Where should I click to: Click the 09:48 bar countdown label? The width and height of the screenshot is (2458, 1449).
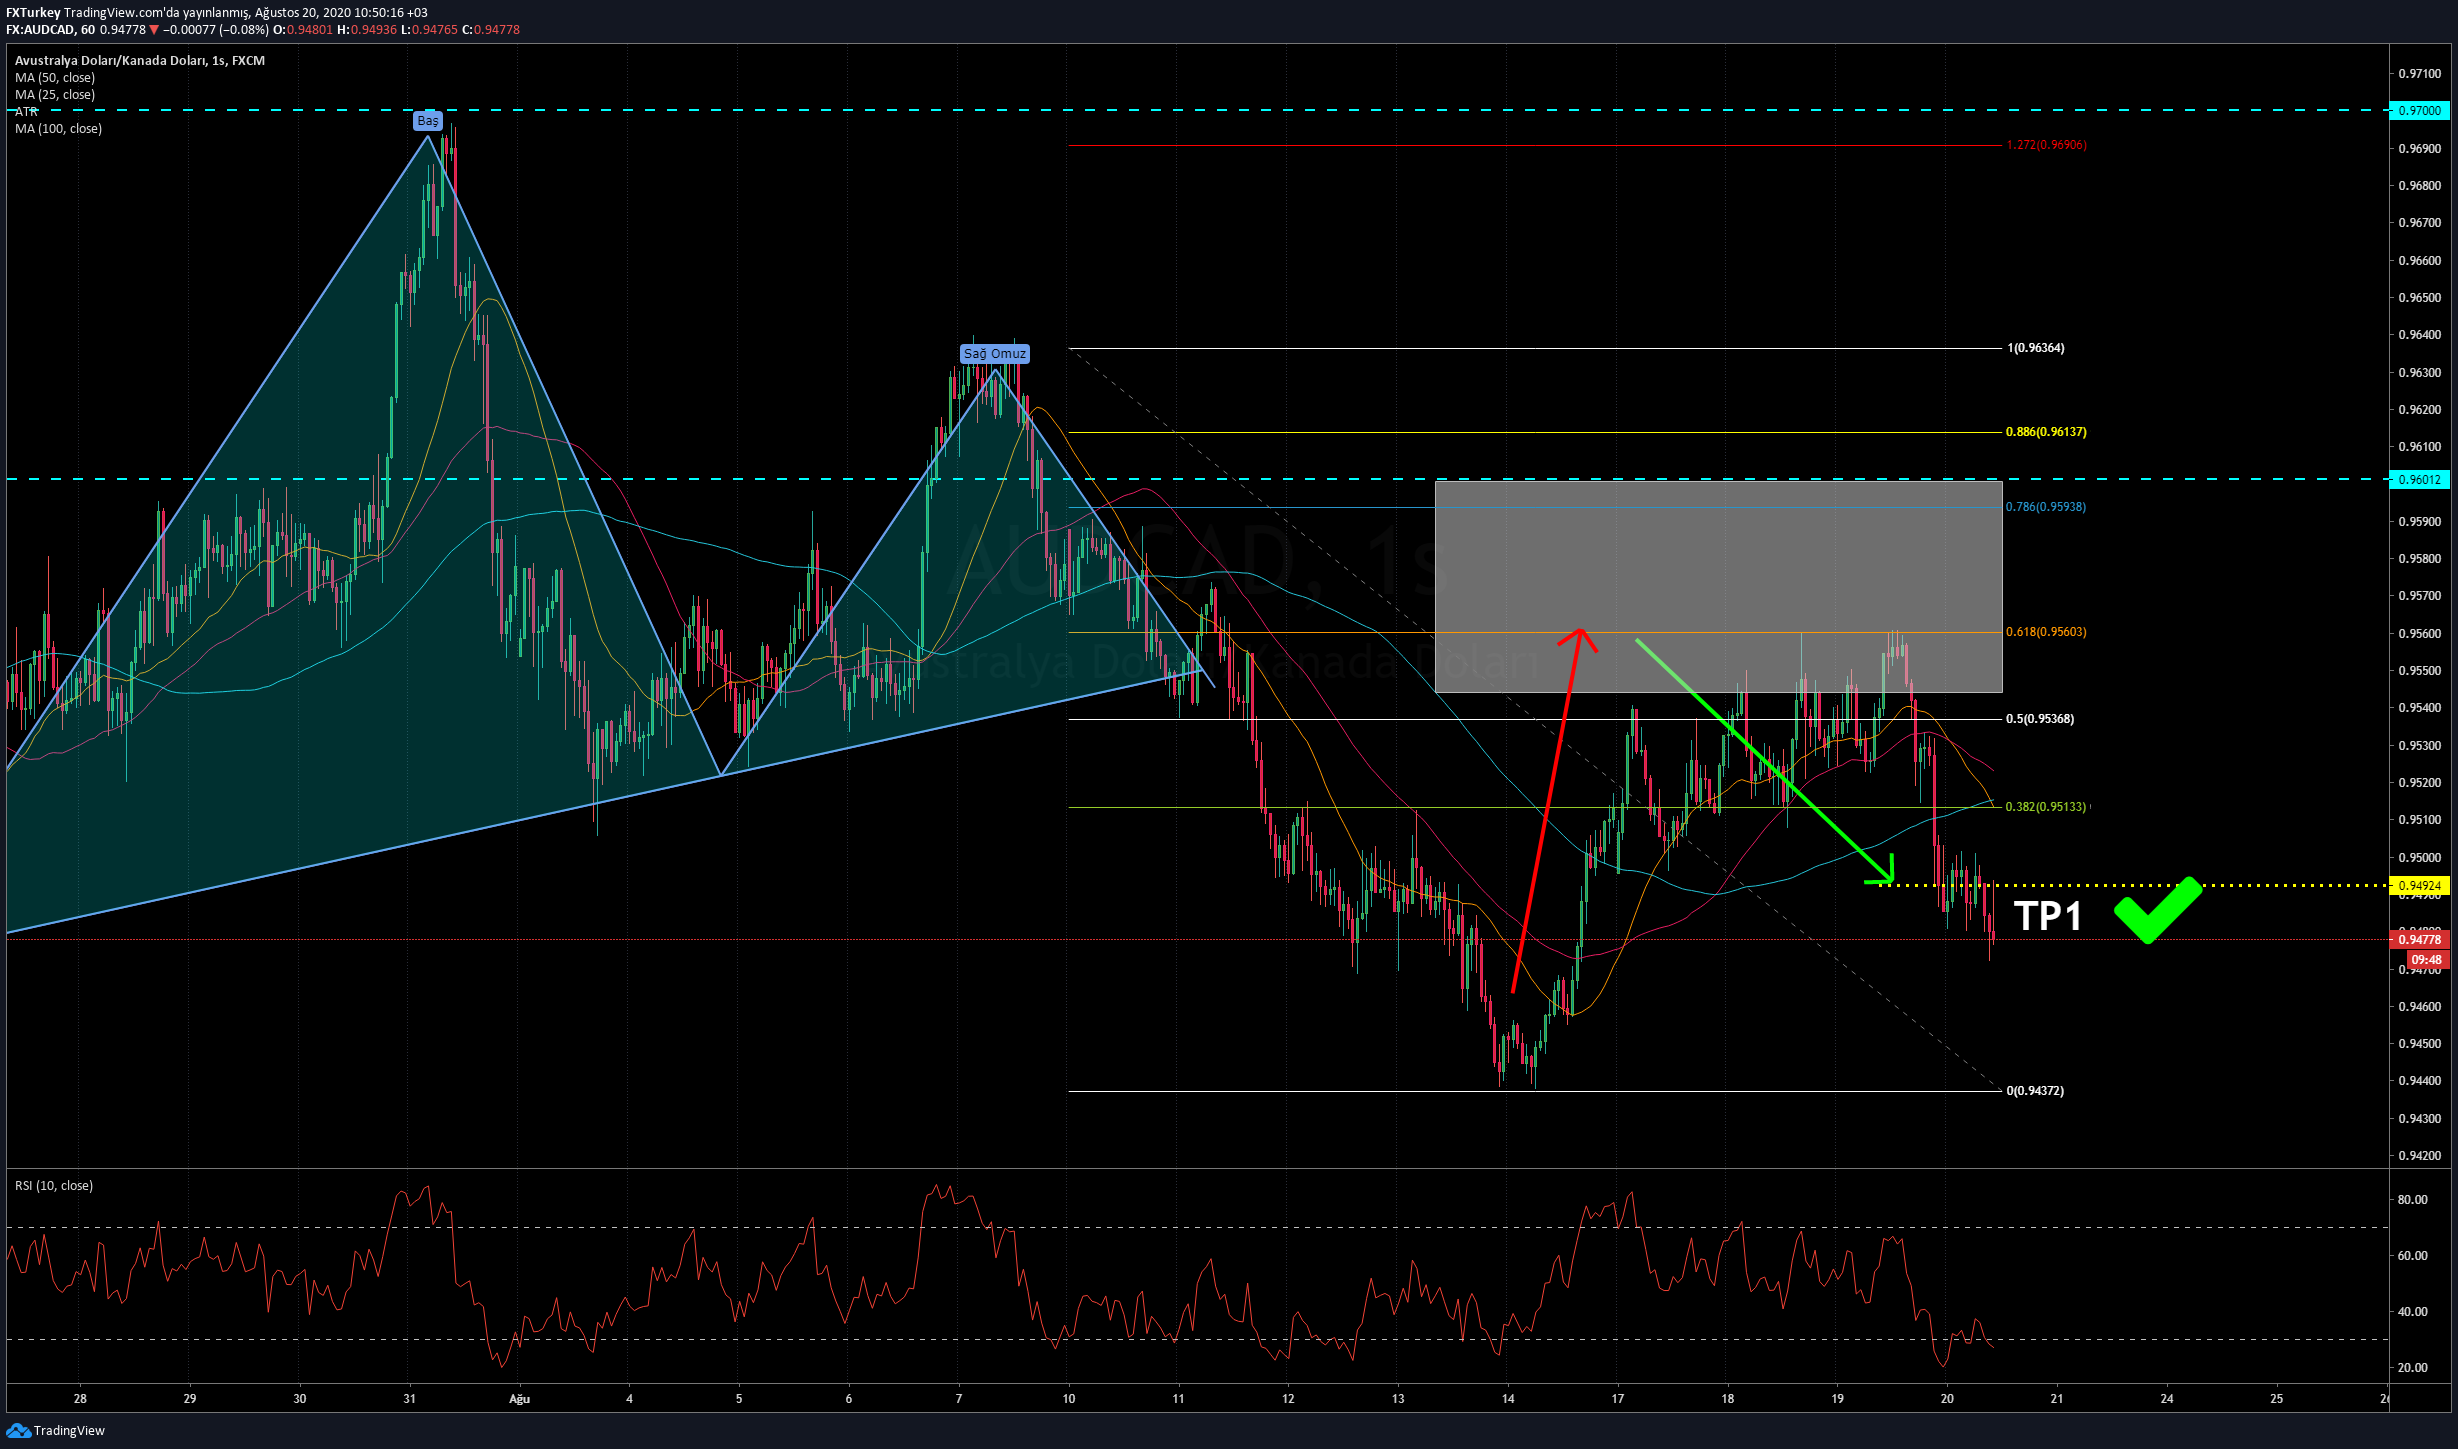(2427, 960)
